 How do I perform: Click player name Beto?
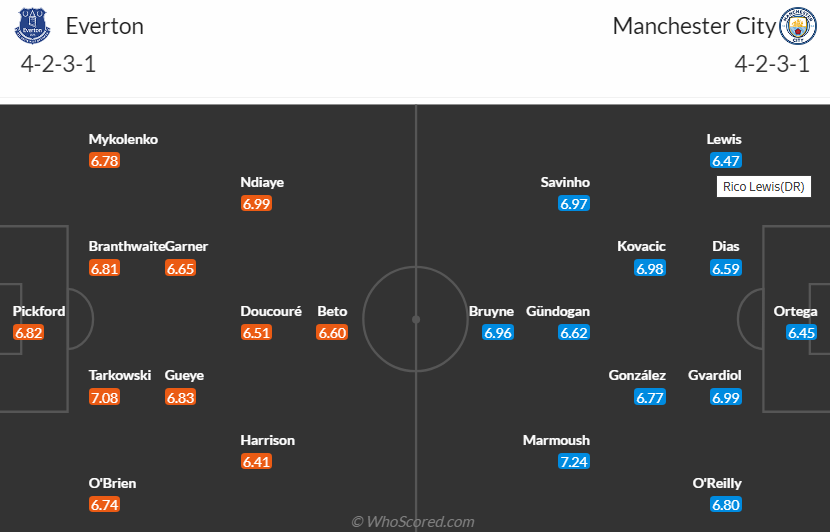point(332,311)
